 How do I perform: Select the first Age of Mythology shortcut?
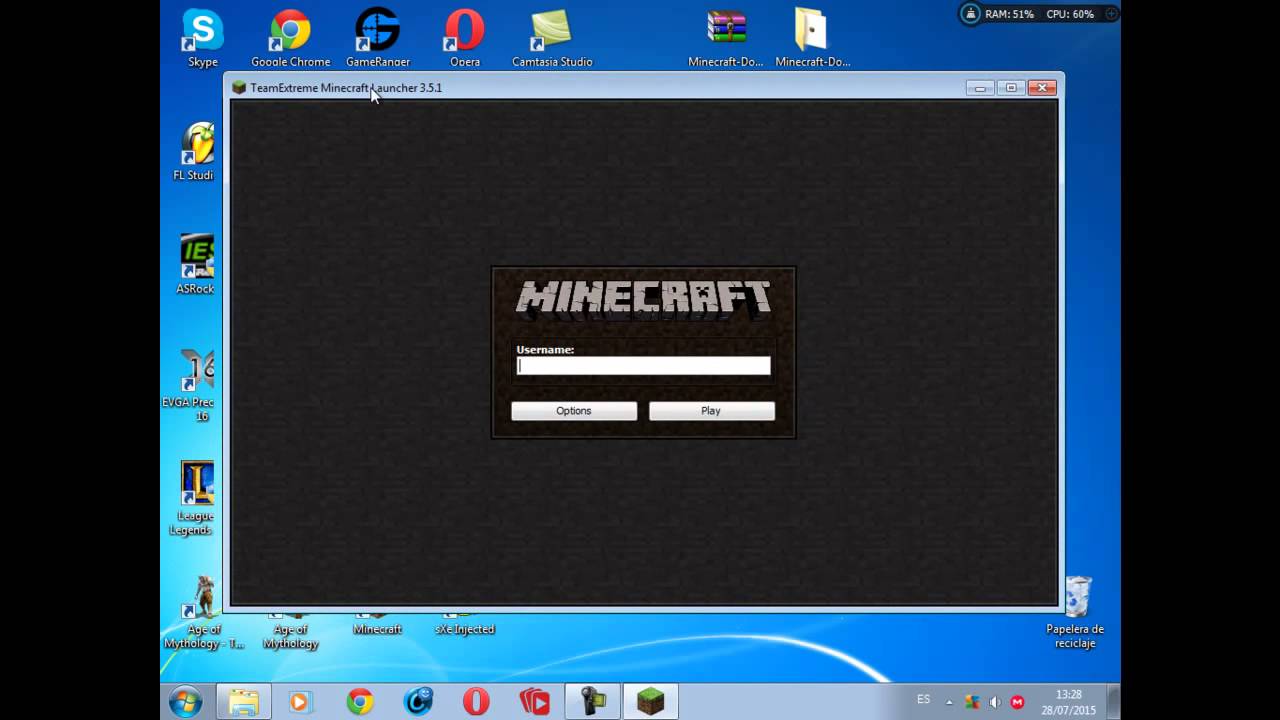(x=204, y=612)
